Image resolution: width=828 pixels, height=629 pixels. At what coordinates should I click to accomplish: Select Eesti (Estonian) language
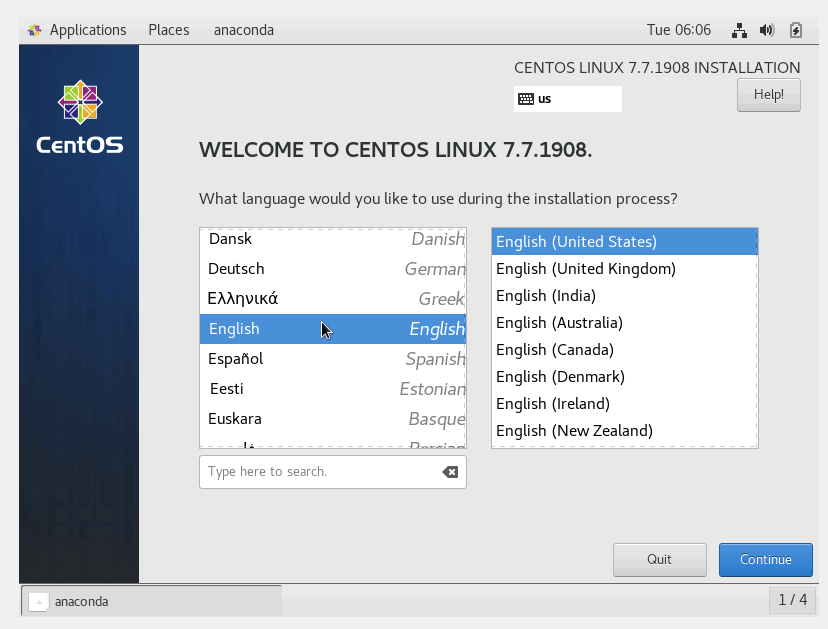[x=333, y=389]
